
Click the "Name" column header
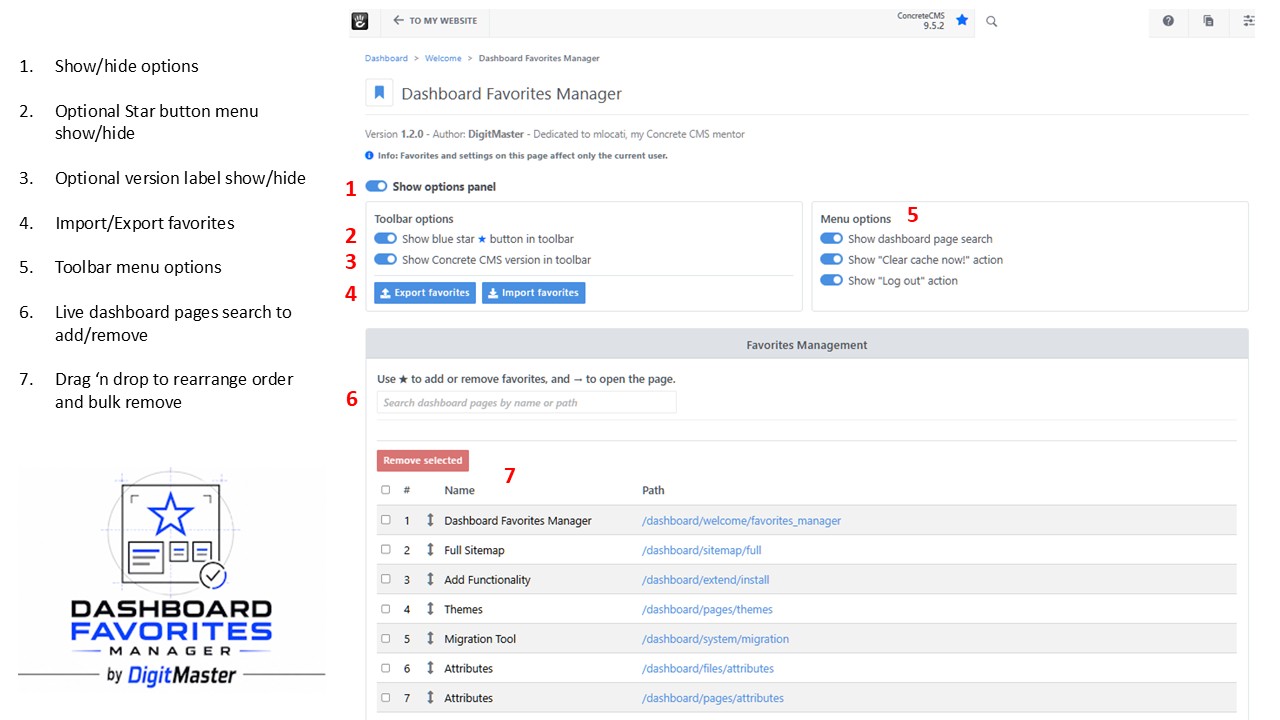[x=459, y=490]
